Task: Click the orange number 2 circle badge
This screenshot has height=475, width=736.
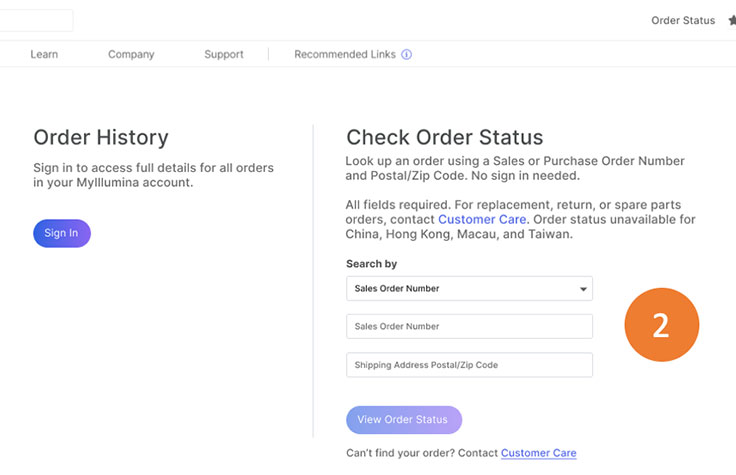Action: click(661, 325)
